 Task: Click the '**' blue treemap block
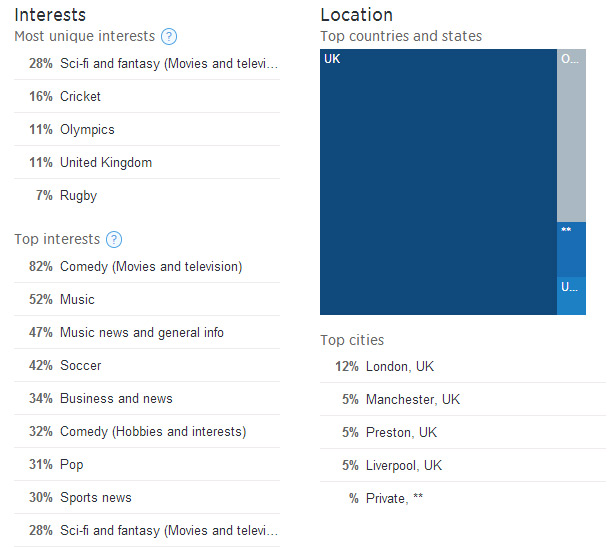click(x=571, y=250)
